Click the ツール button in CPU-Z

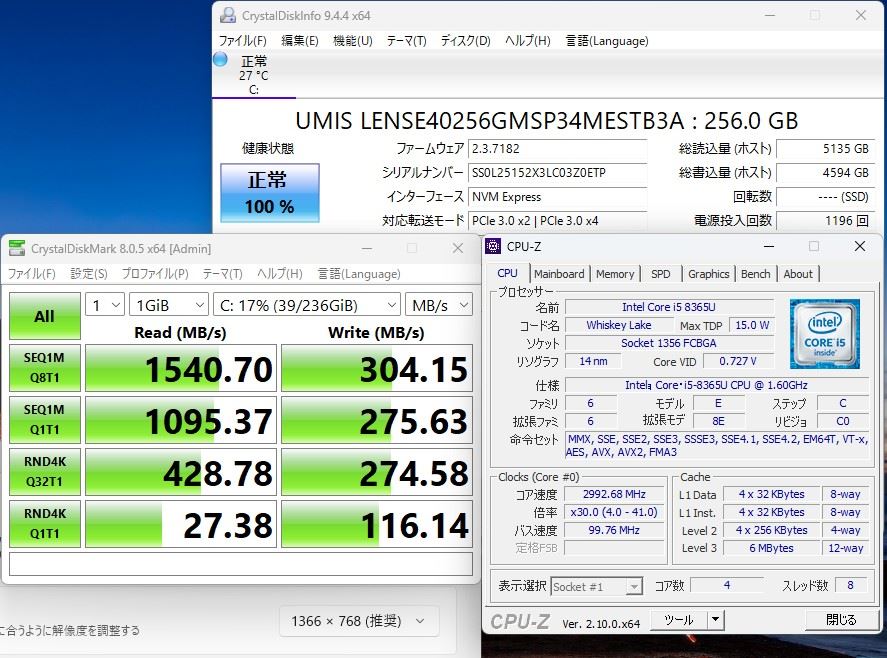pos(679,620)
